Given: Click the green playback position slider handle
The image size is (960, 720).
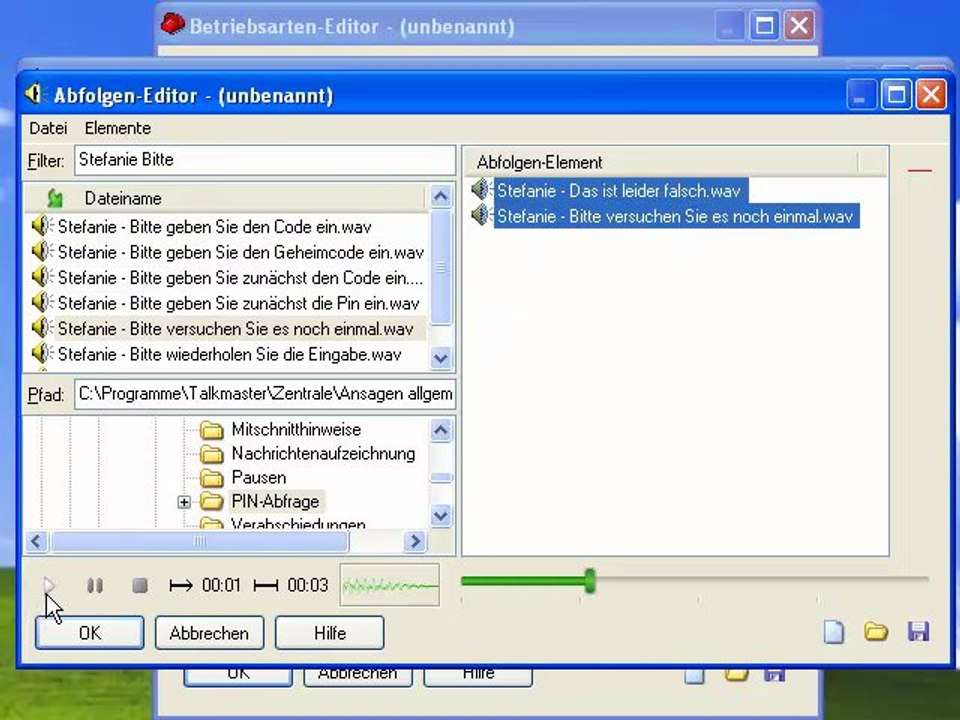Looking at the screenshot, I should point(590,581).
